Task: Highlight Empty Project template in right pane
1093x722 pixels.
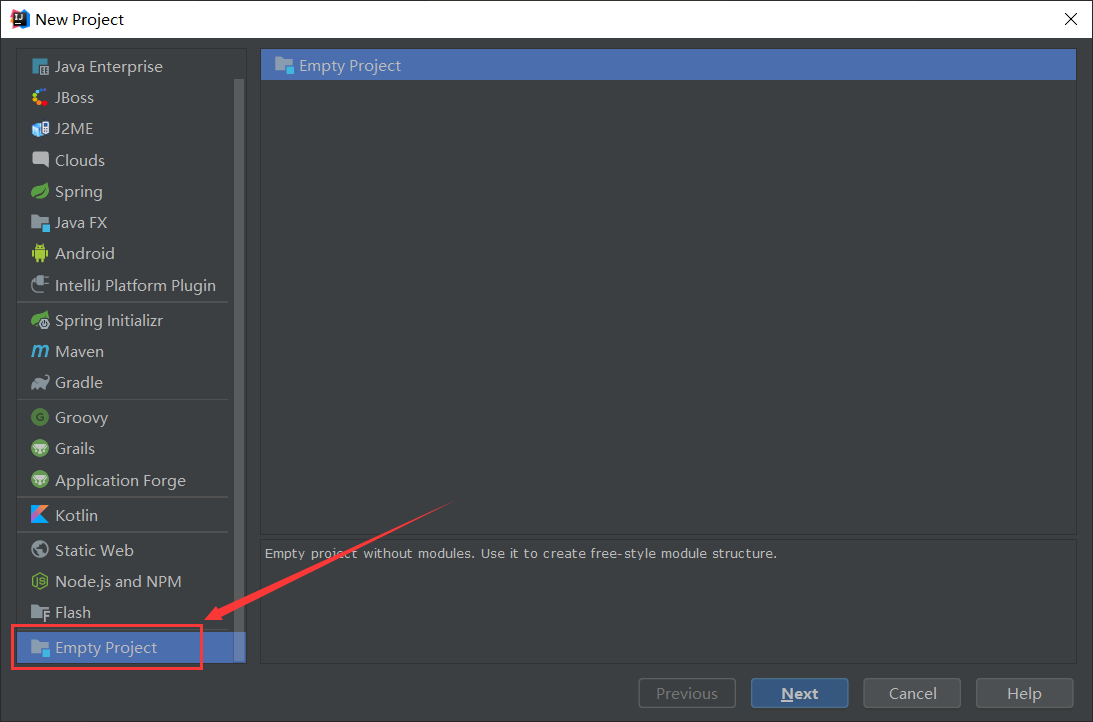Action: tap(349, 66)
